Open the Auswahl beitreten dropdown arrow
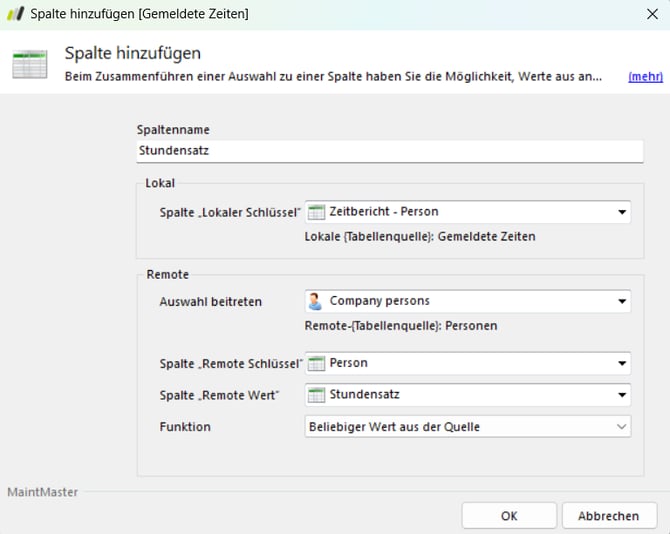The width and height of the screenshot is (670, 534). [x=622, y=301]
